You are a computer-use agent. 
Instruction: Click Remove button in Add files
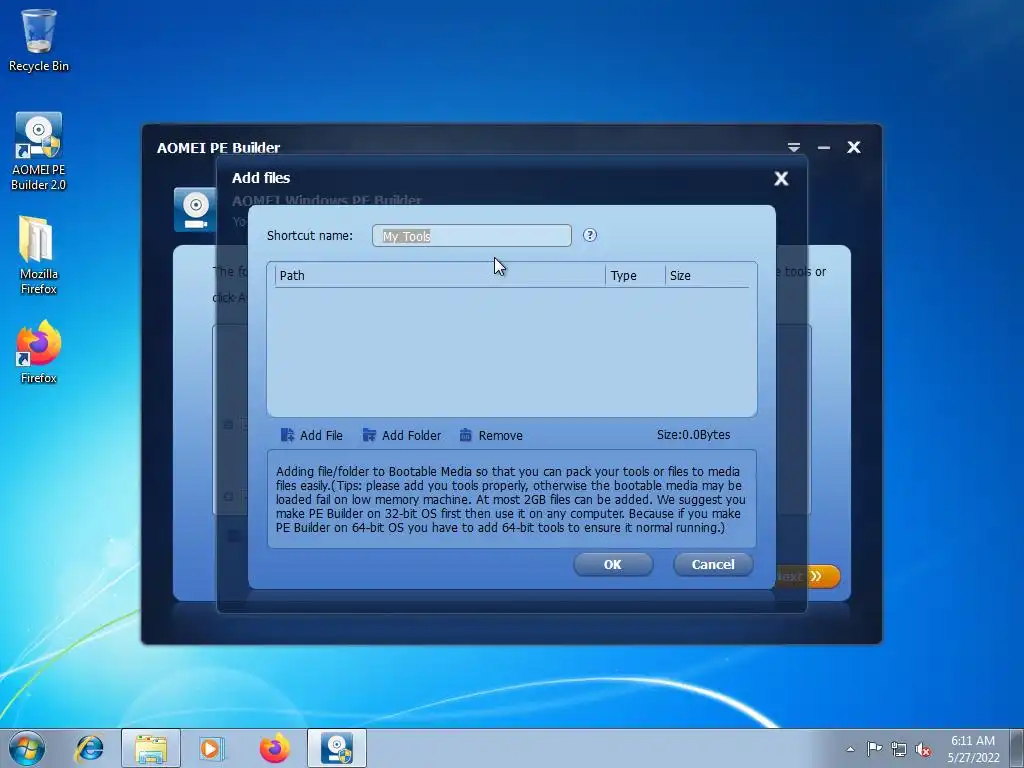[x=490, y=435]
